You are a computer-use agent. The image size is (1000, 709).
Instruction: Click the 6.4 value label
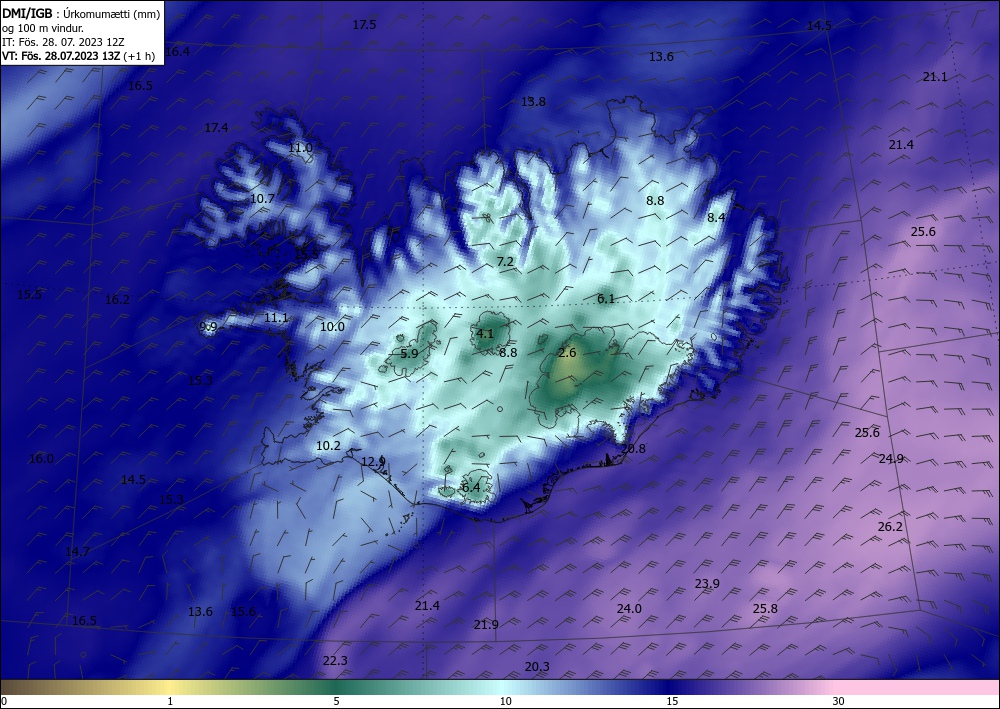471,488
